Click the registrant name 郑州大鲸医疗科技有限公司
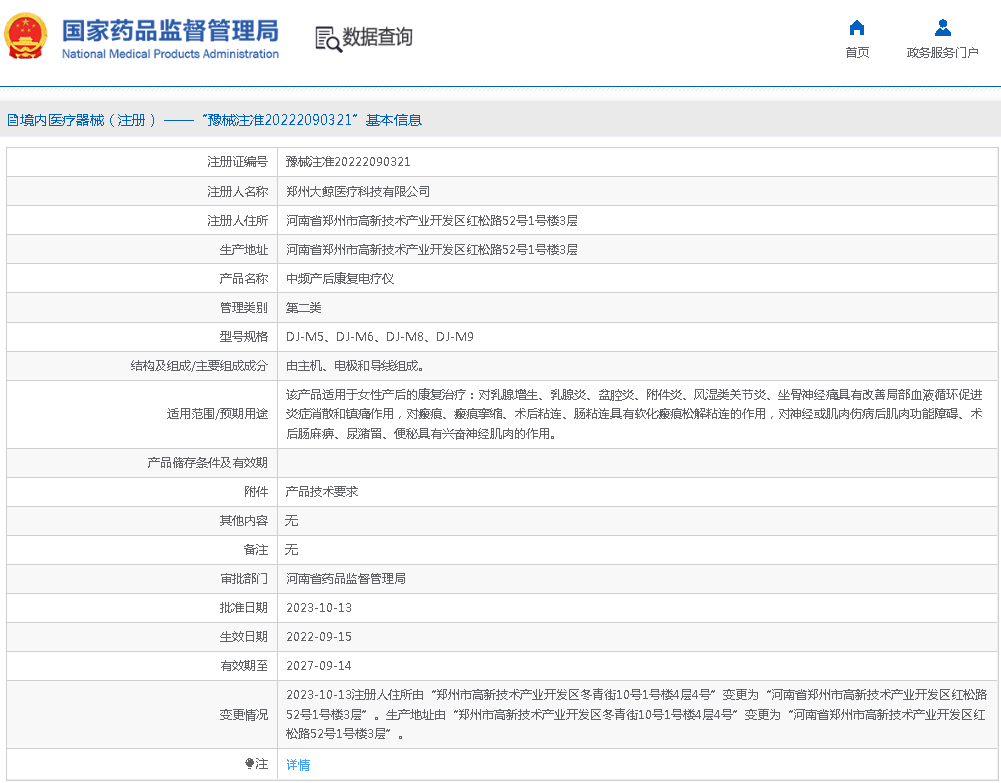Screen dimensions: 1001x783 pyautogui.click(x=358, y=191)
